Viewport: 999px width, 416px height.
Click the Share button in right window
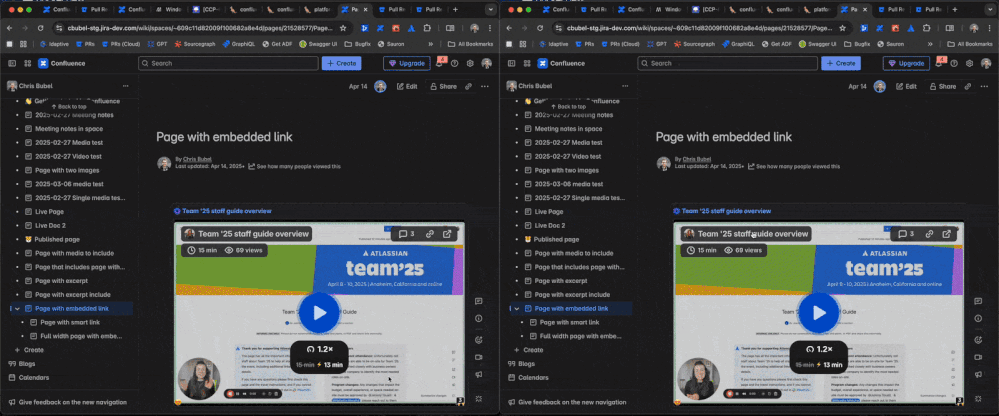(x=942, y=86)
